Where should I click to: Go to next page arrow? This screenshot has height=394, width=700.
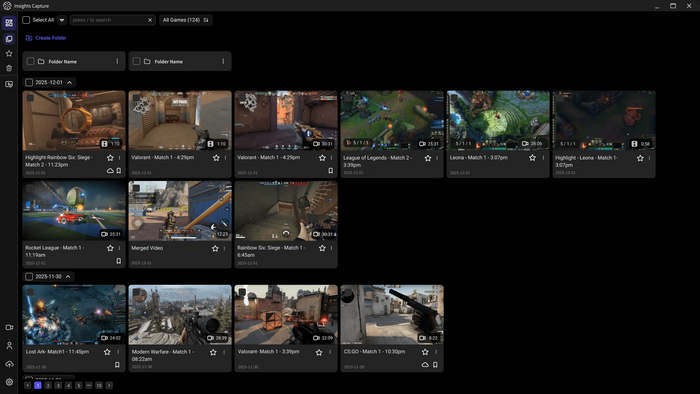[x=109, y=385]
